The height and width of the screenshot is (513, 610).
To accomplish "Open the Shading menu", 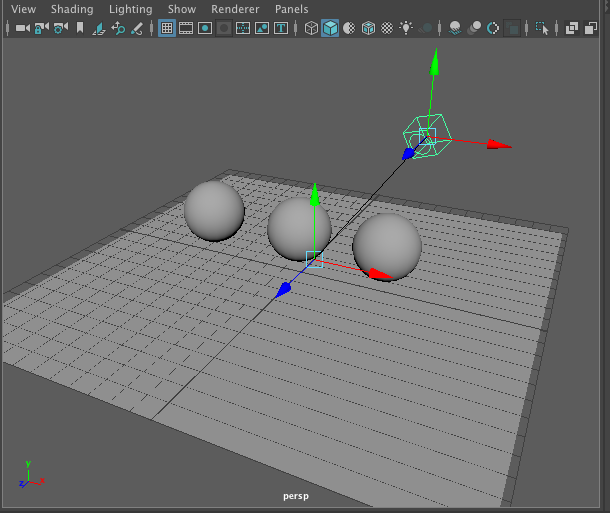I will 72,9.
